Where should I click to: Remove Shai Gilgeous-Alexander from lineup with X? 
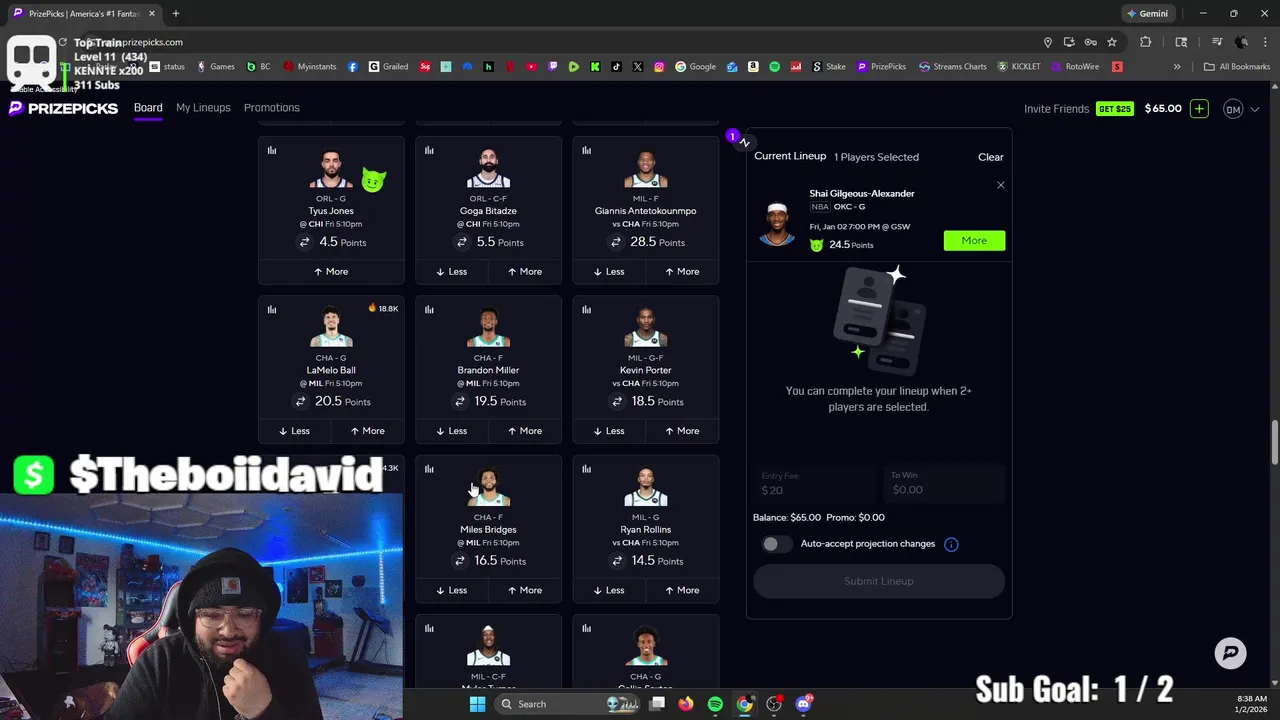click(x=1000, y=185)
